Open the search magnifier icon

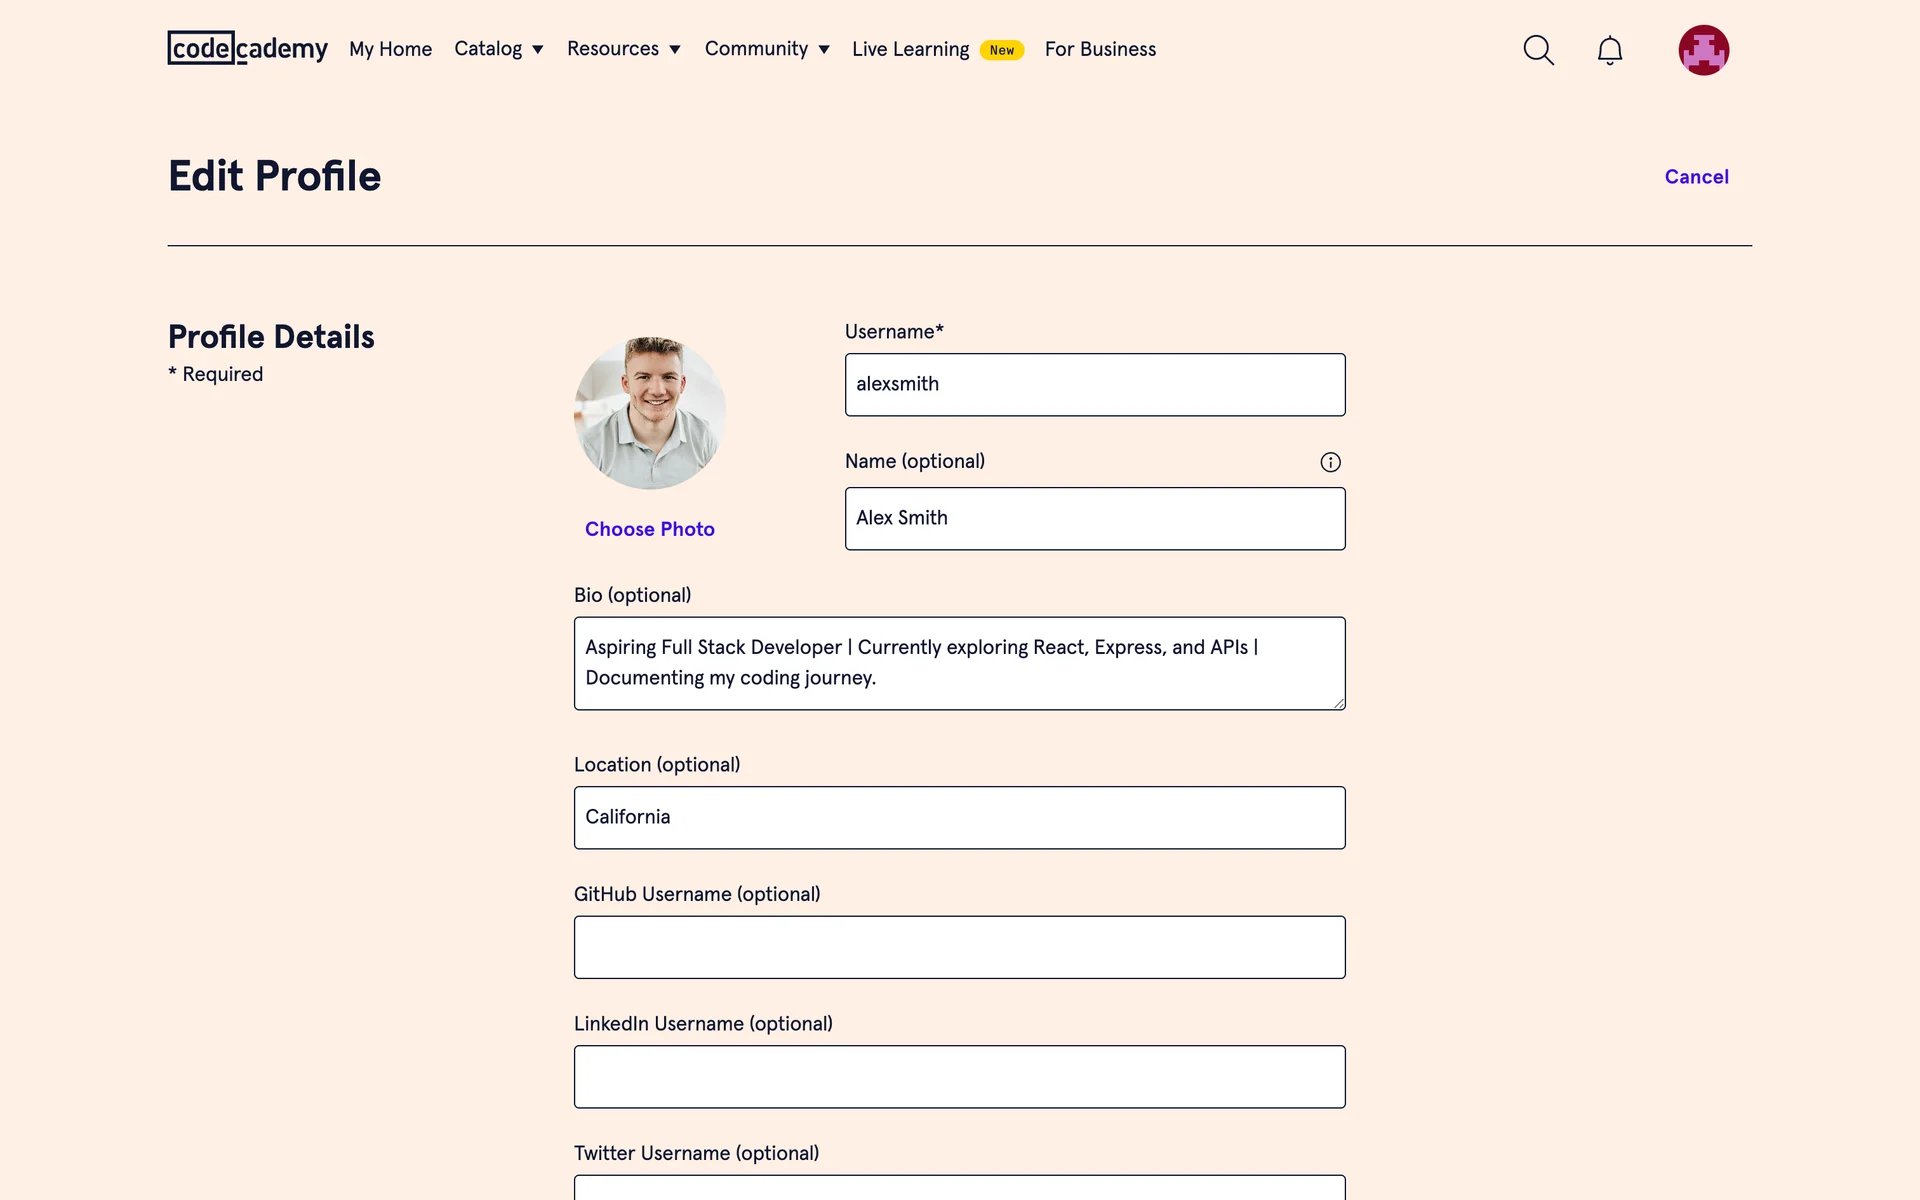1538,50
